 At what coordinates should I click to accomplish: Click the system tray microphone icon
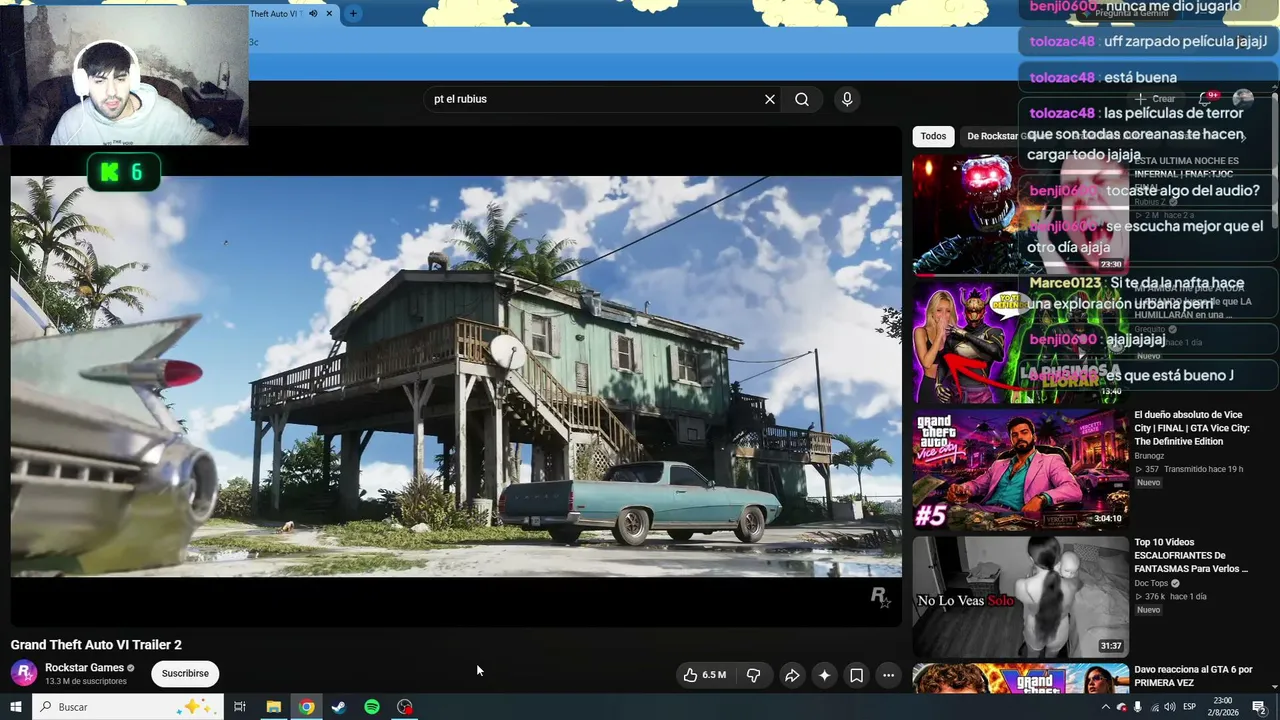pyautogui.click(x=1138, y=707)
